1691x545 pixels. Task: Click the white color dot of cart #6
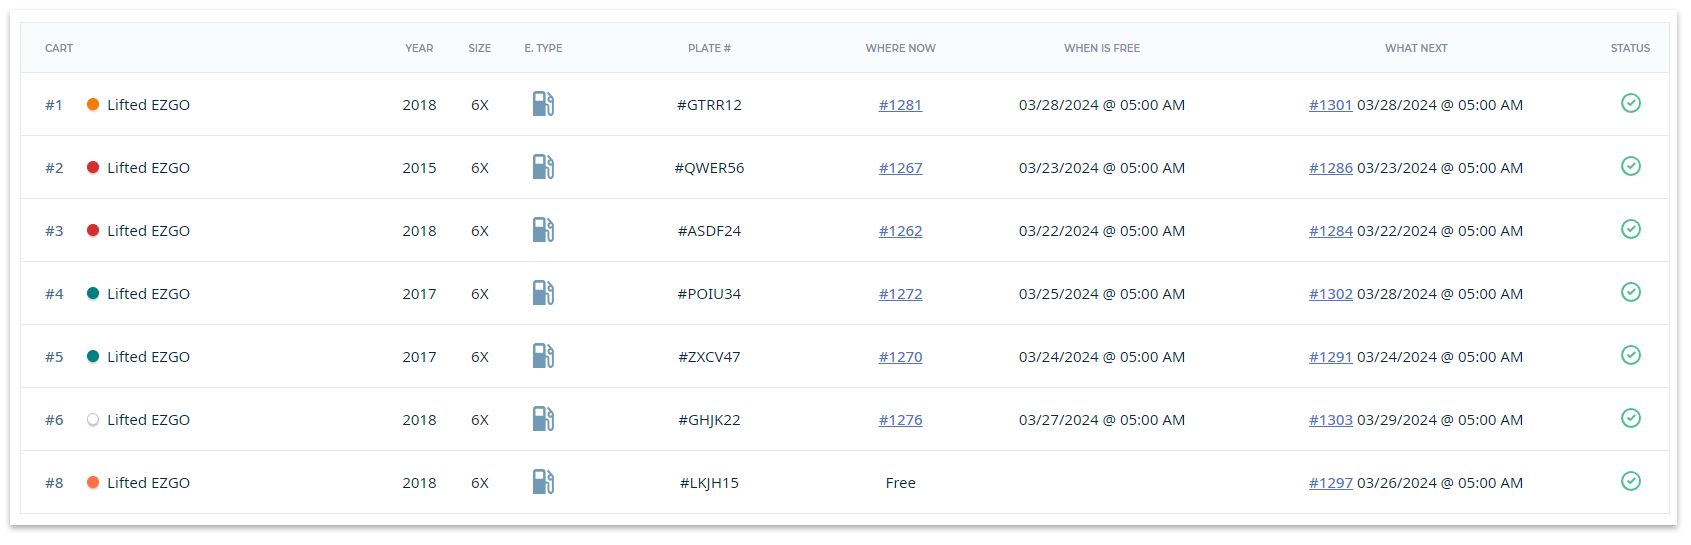coord(93,420)
